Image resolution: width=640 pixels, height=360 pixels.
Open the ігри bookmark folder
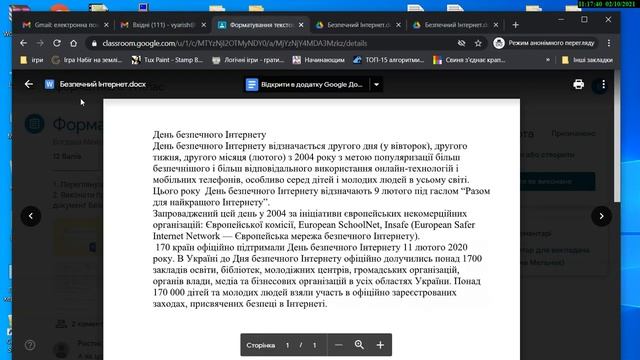click(32, 60)
